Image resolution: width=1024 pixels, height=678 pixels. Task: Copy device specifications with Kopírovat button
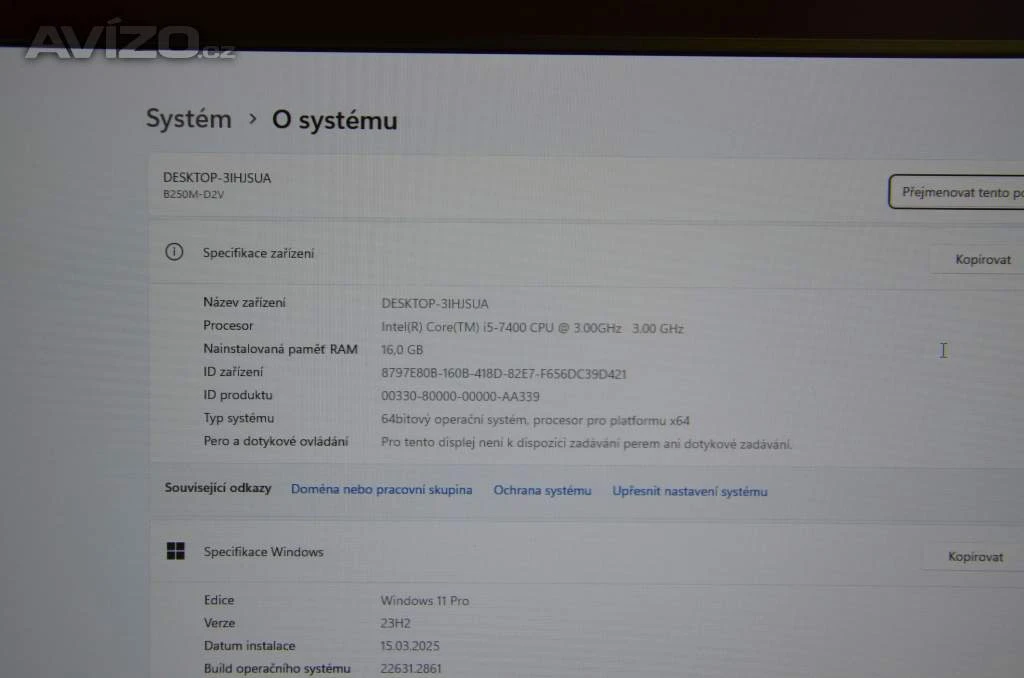(982, 259)
